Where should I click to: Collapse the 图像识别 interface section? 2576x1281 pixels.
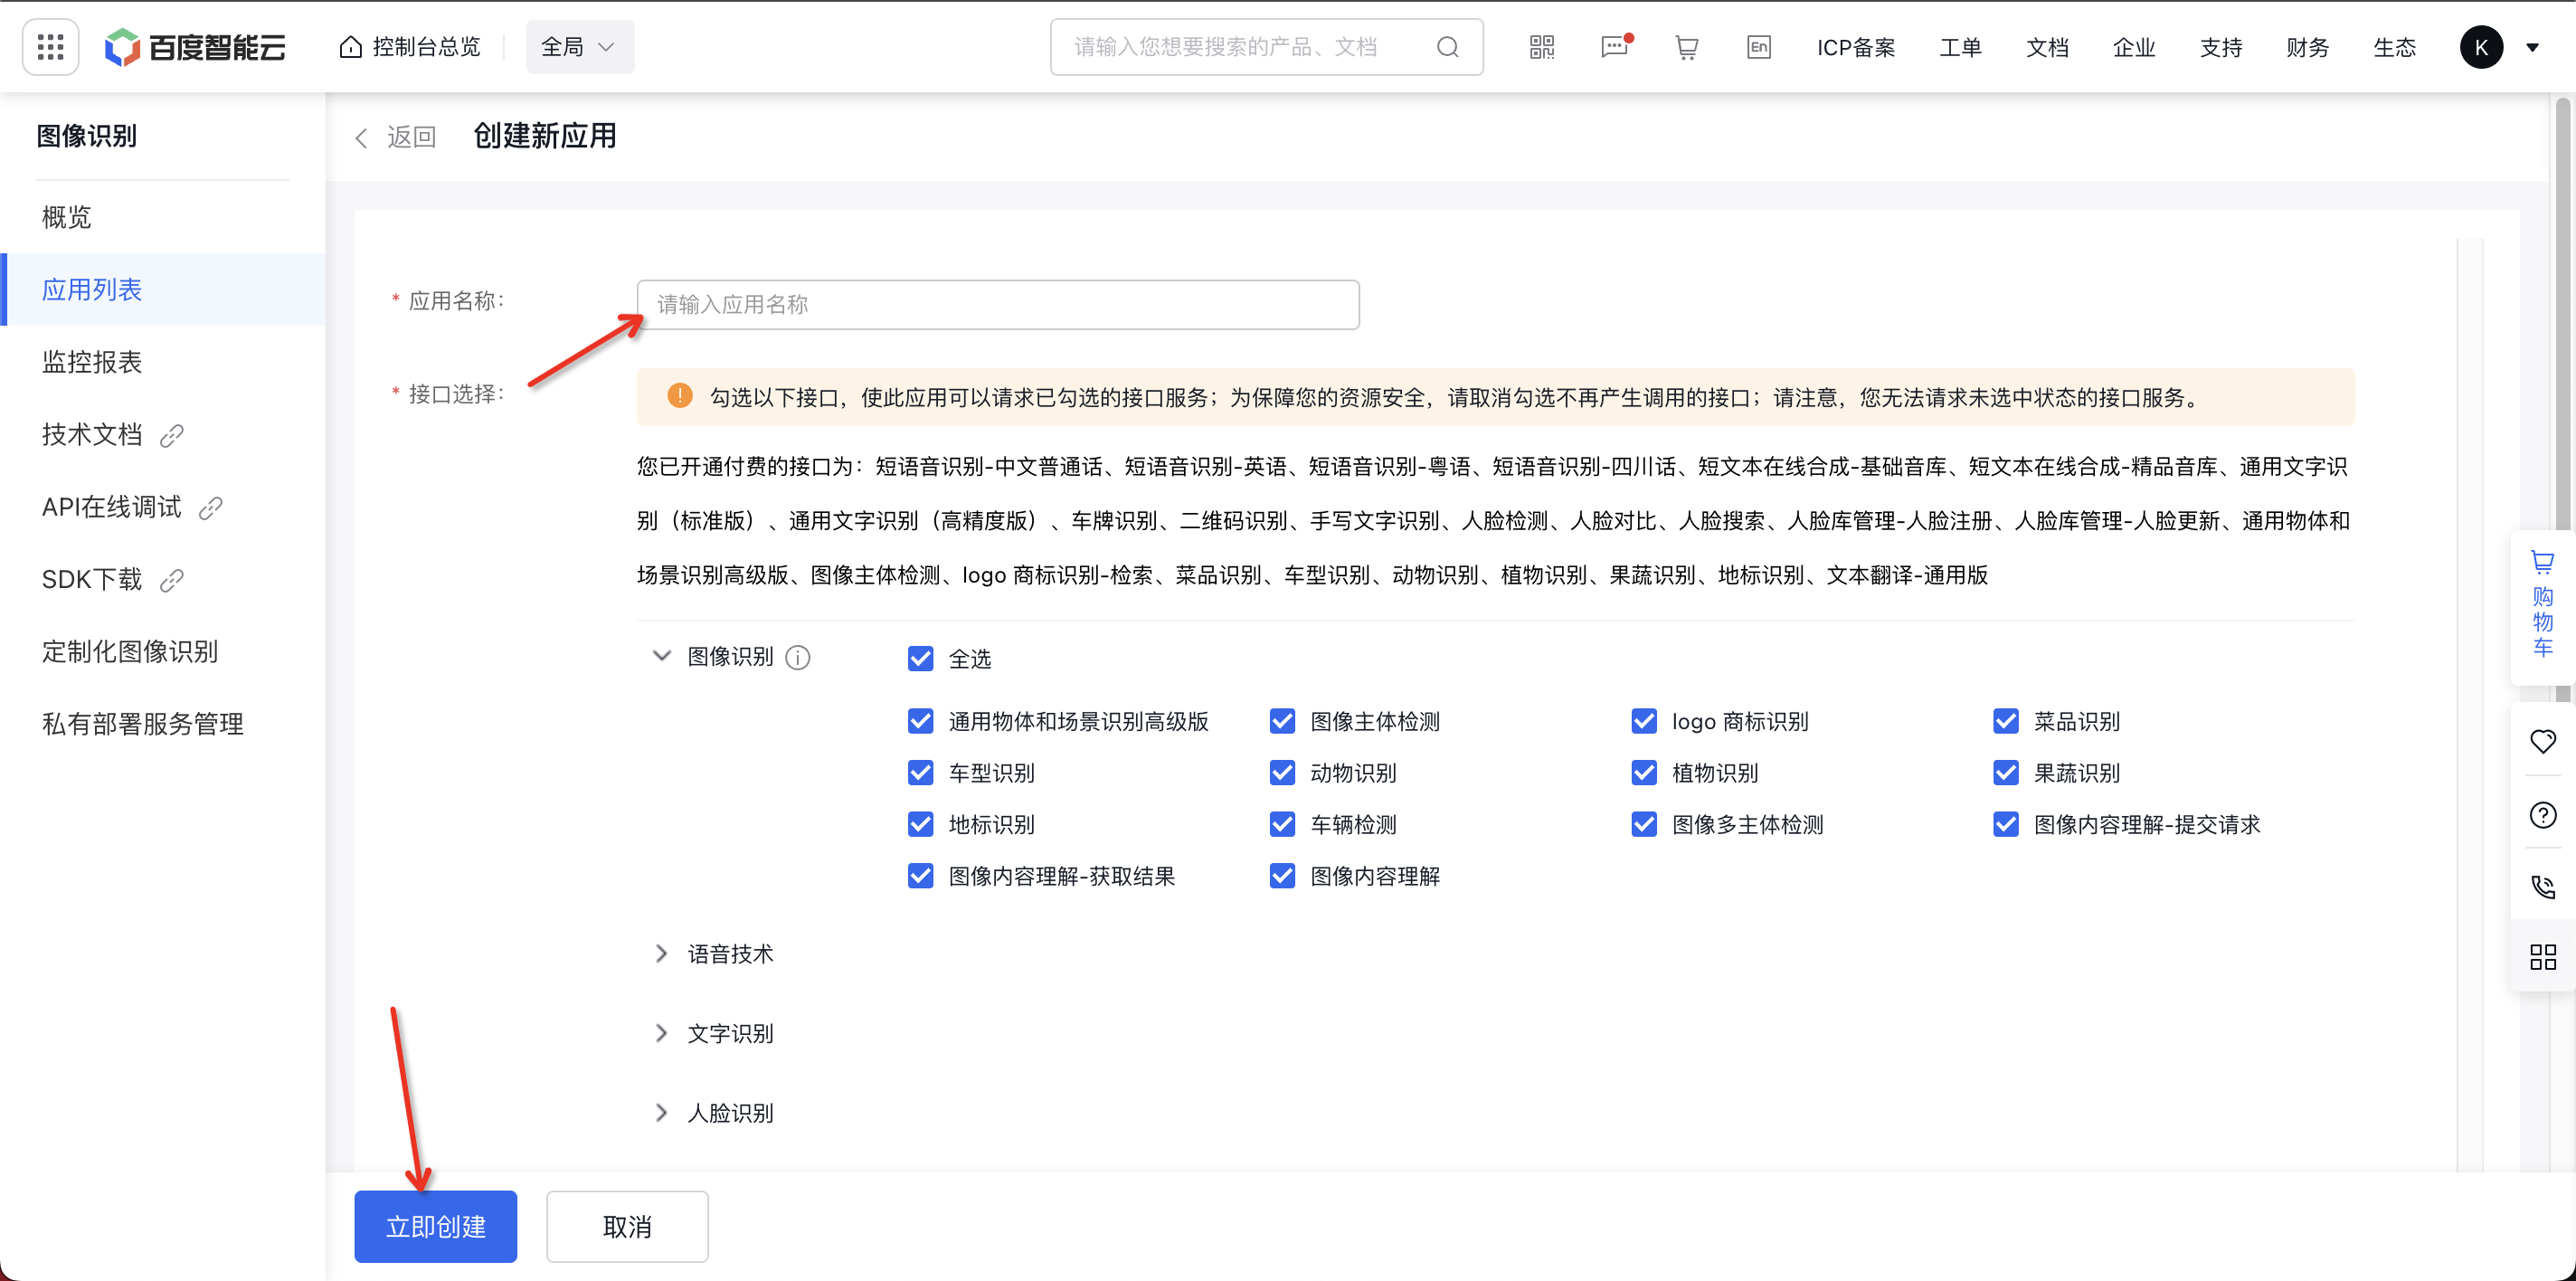[x=661, y=656]
